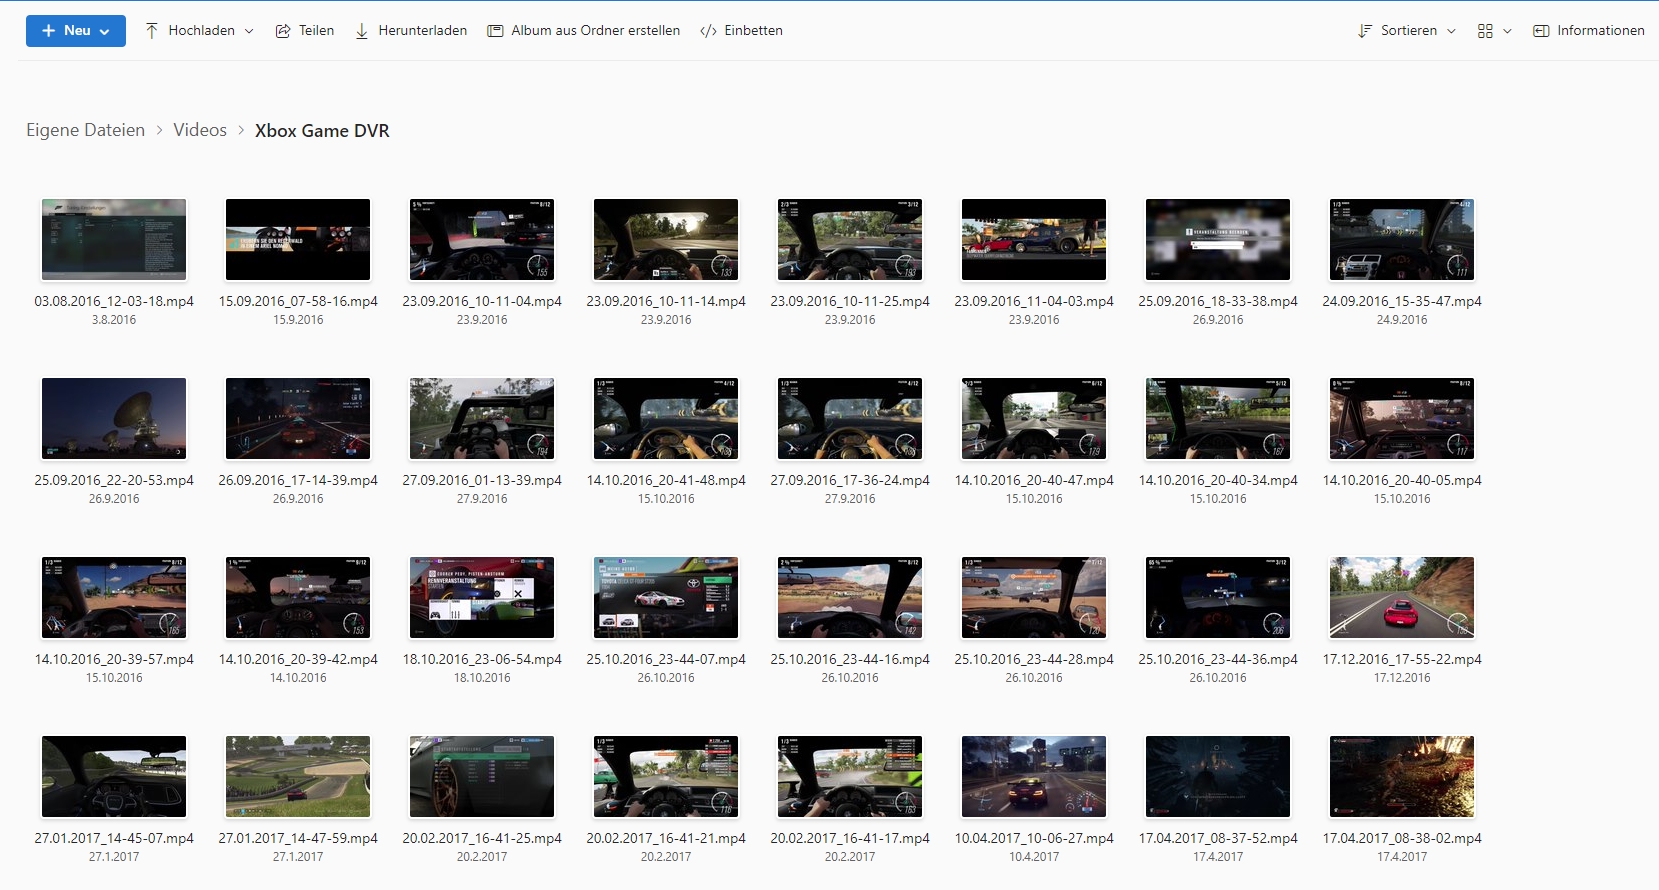Click file name 17.04.2017_08-38-02.mp4
The height and width of the screenshot is (890, 1659).
[x=1402, y=838]
